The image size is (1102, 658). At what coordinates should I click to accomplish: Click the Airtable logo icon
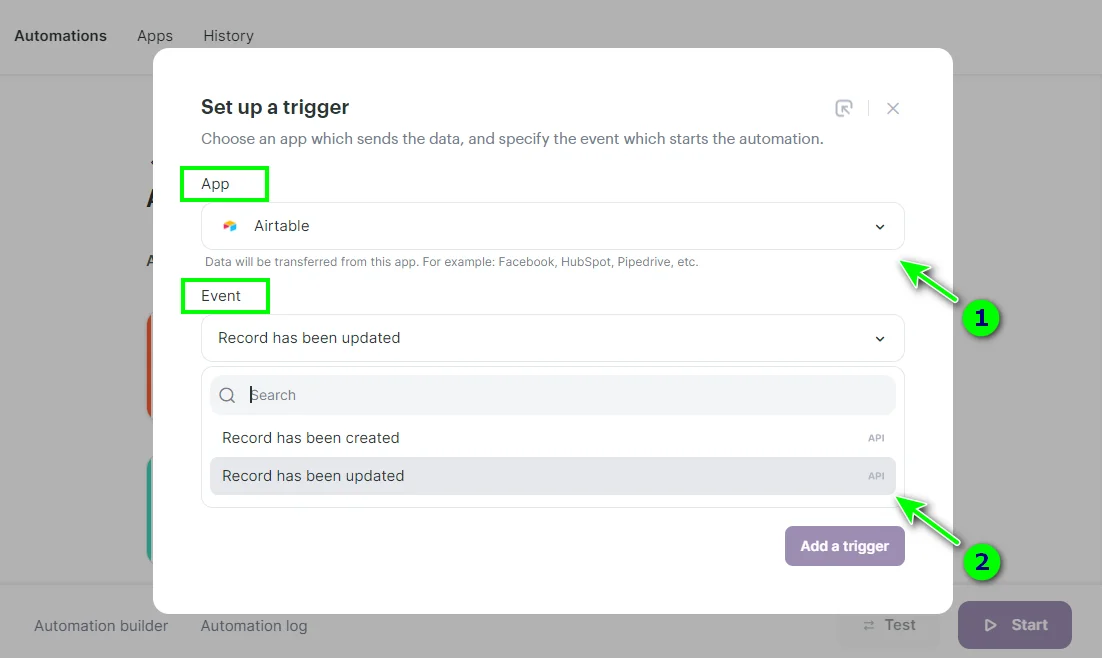pos(230,226)
